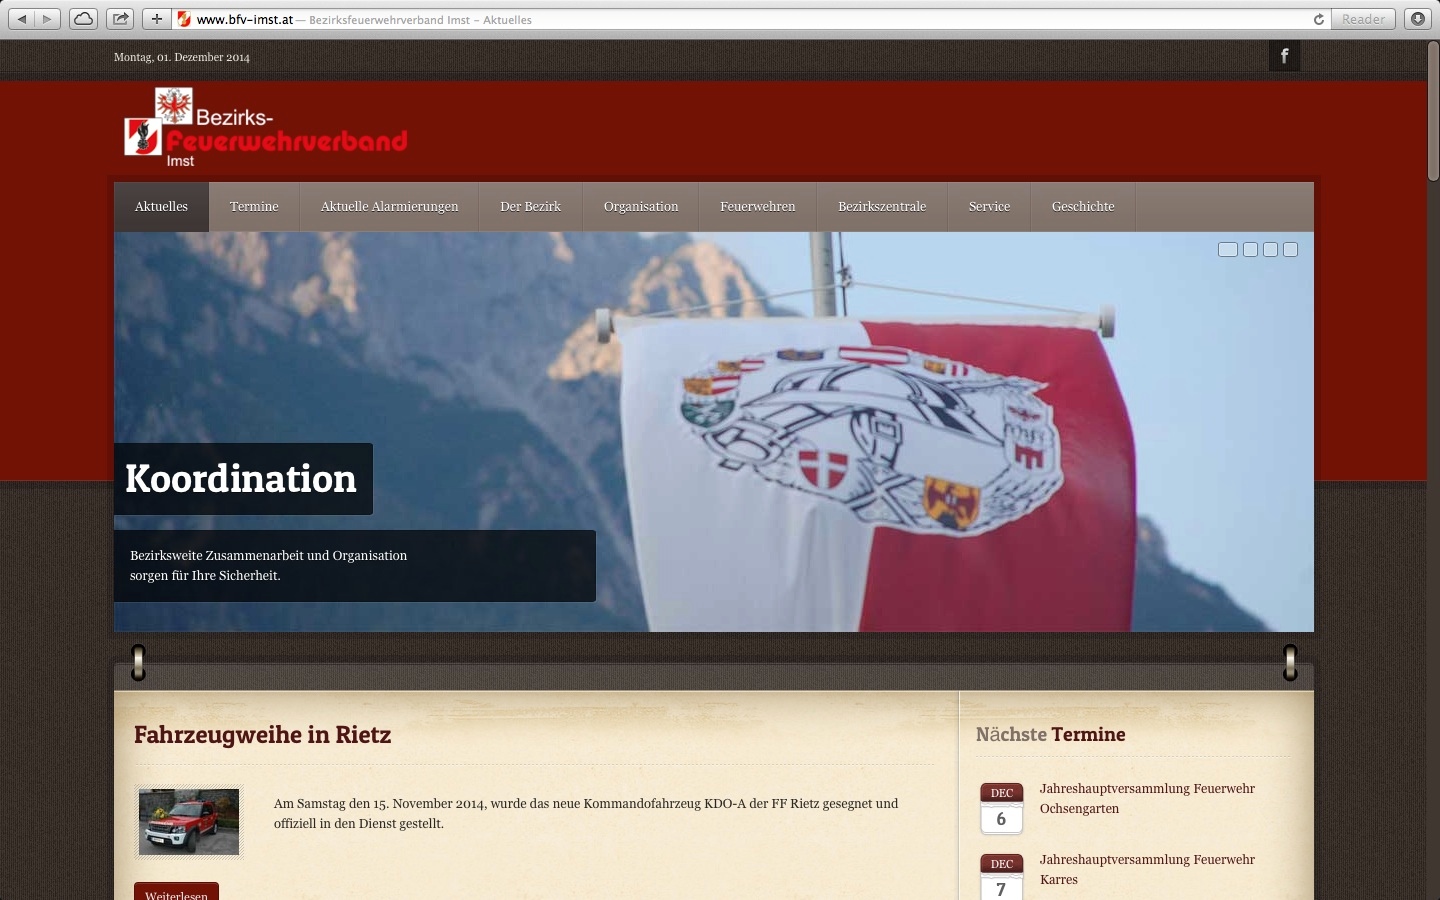Viewport: 1440px width, 900px height.
Task: Click the site favicon in the address bar
Action: pos(184,19)
